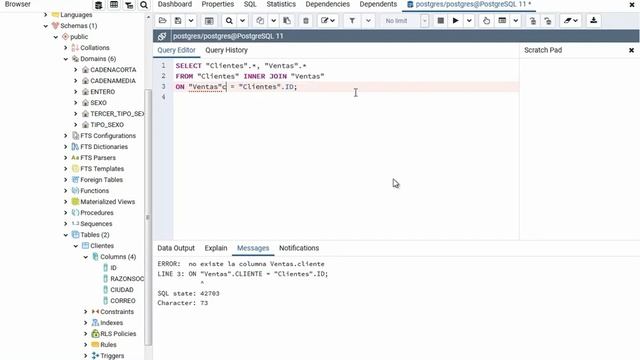Show the Notifications tab
The image size is (640, 360).
pos(299,248)
